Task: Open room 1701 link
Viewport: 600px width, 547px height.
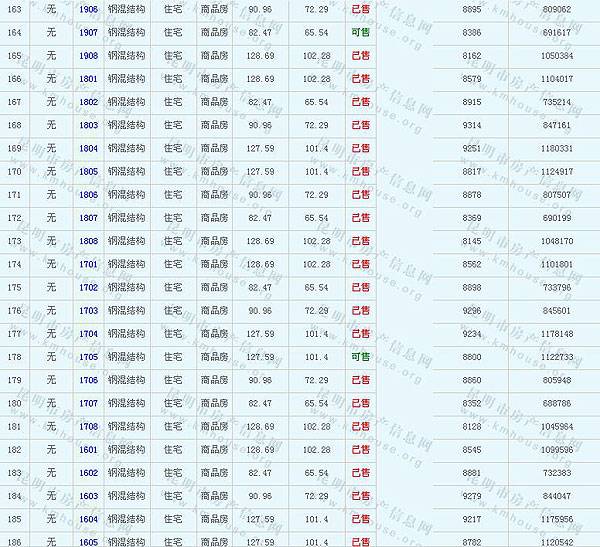Action: pos(88,264)
